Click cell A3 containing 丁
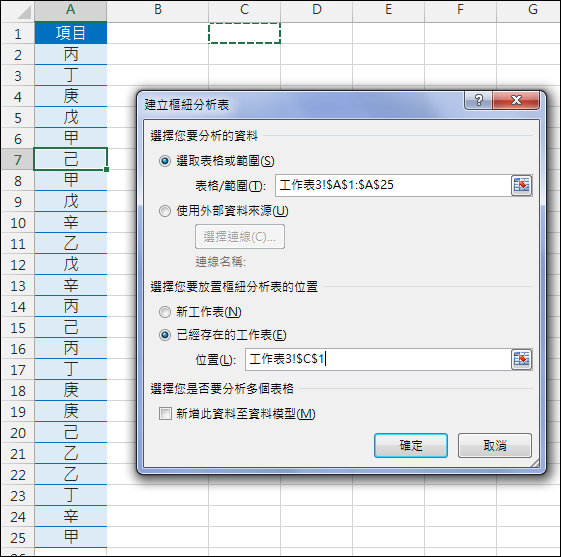 (70, 75)
